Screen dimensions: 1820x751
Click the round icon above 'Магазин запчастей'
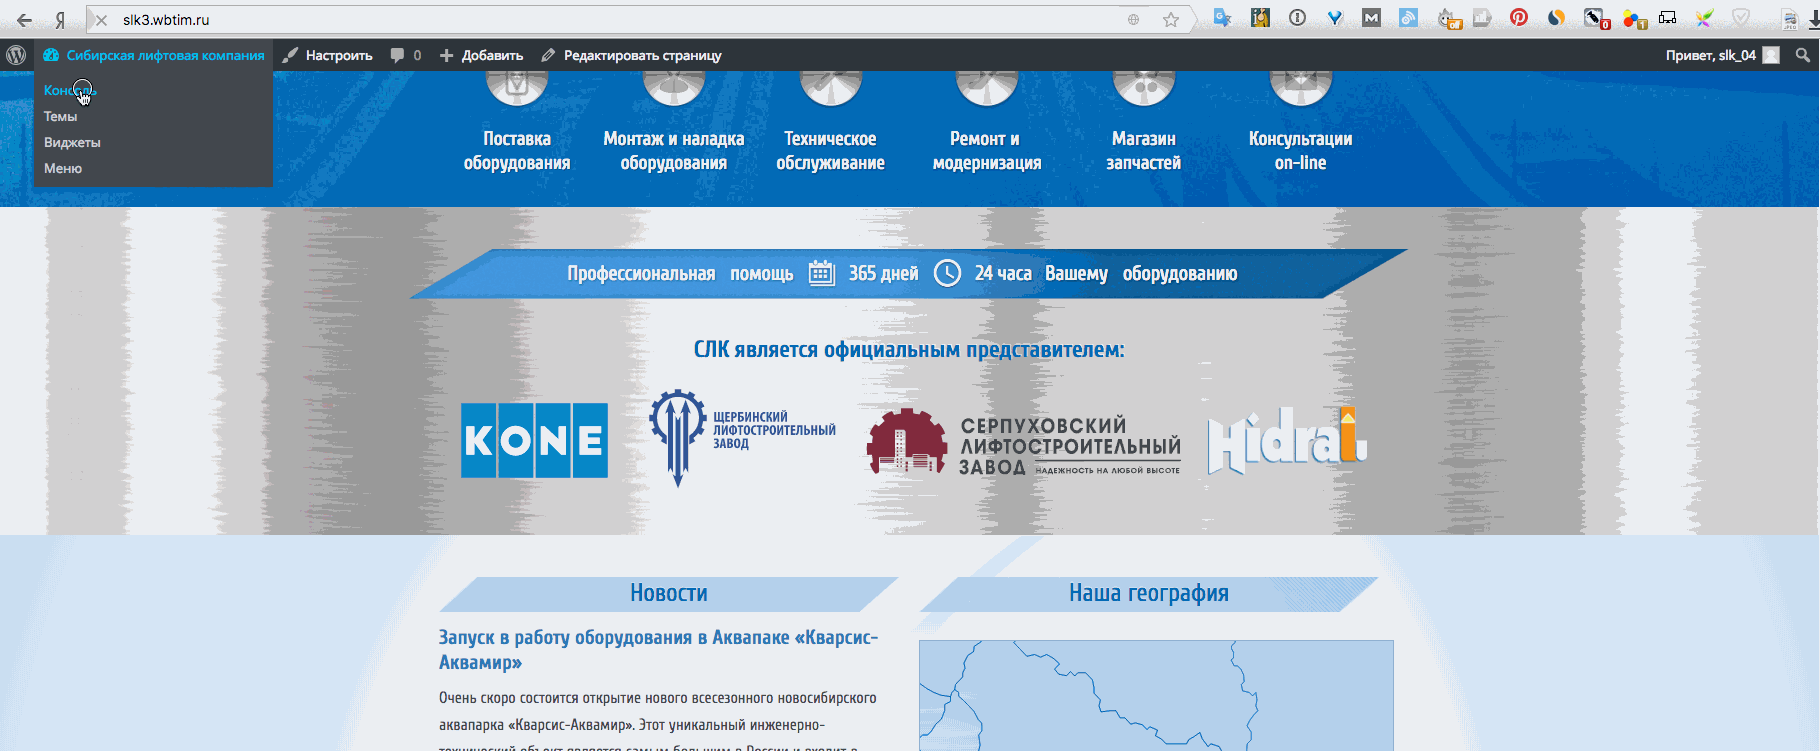(x=1144, y=88)
